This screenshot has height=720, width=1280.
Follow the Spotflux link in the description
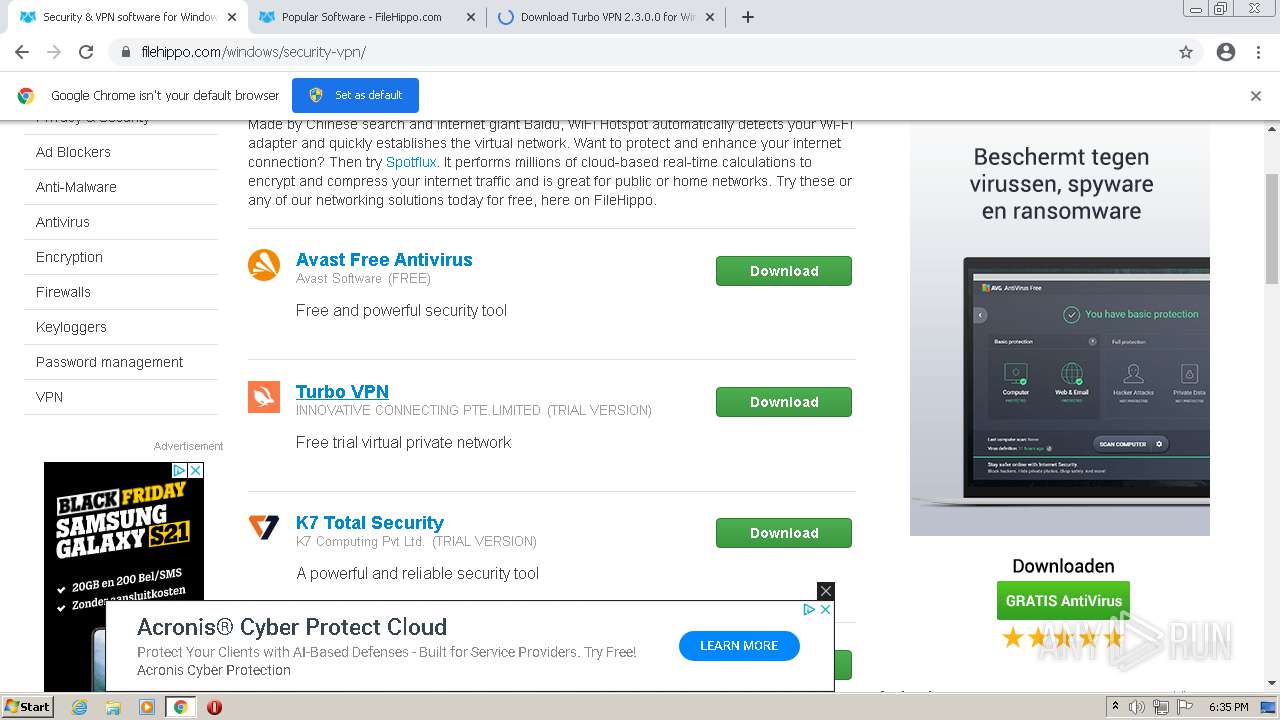point(411,162)
